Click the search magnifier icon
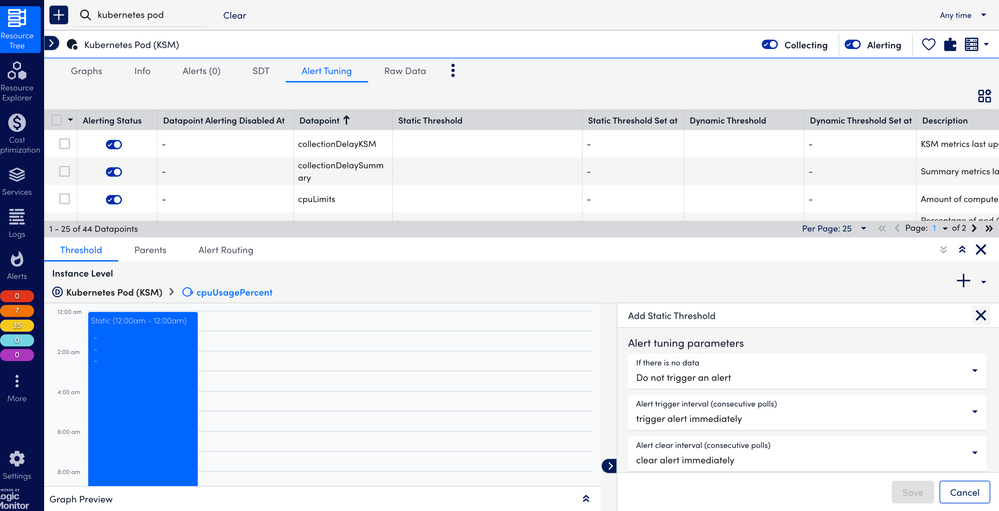999x511 pixels. click(85, 15)
